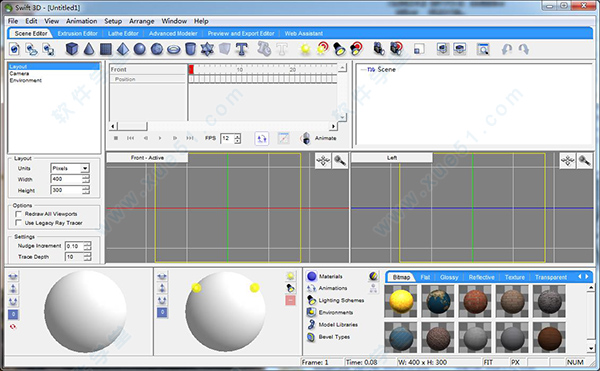Check Use Legacy Ray Tracer

[x=18, y=223]
